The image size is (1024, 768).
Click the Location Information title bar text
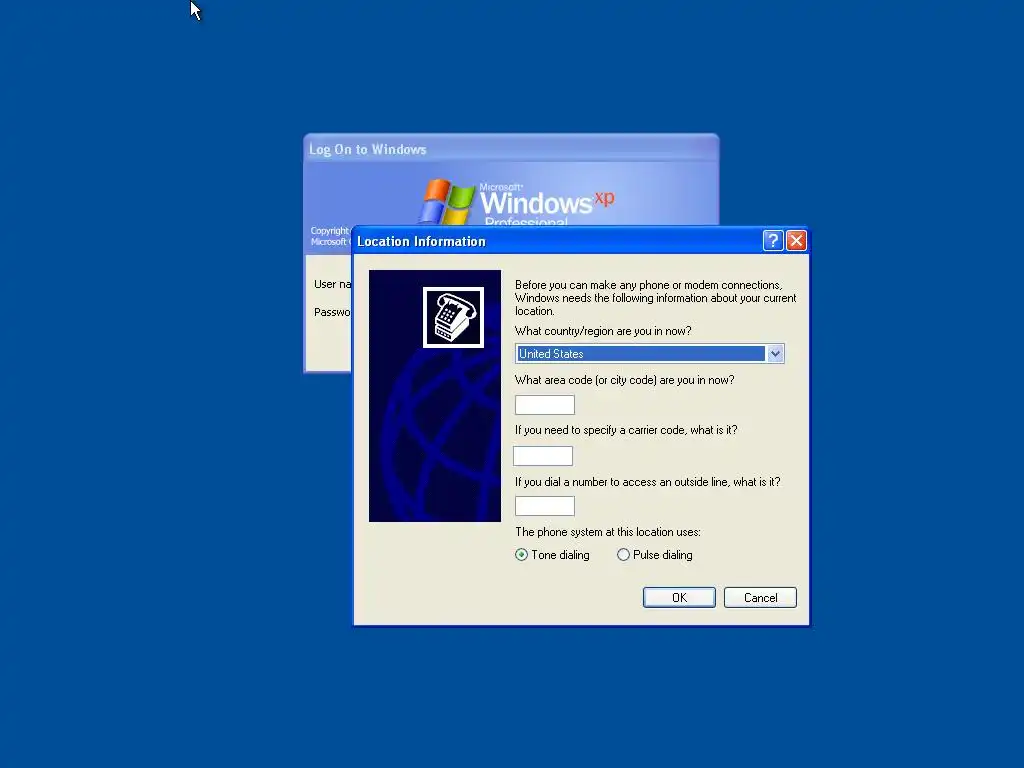(x=421, y=242)
